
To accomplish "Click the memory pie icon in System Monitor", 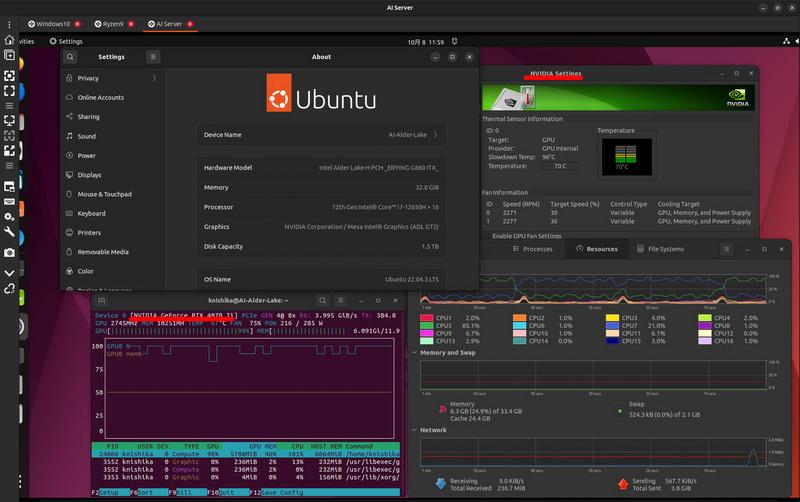I will (x=442, y=409).
